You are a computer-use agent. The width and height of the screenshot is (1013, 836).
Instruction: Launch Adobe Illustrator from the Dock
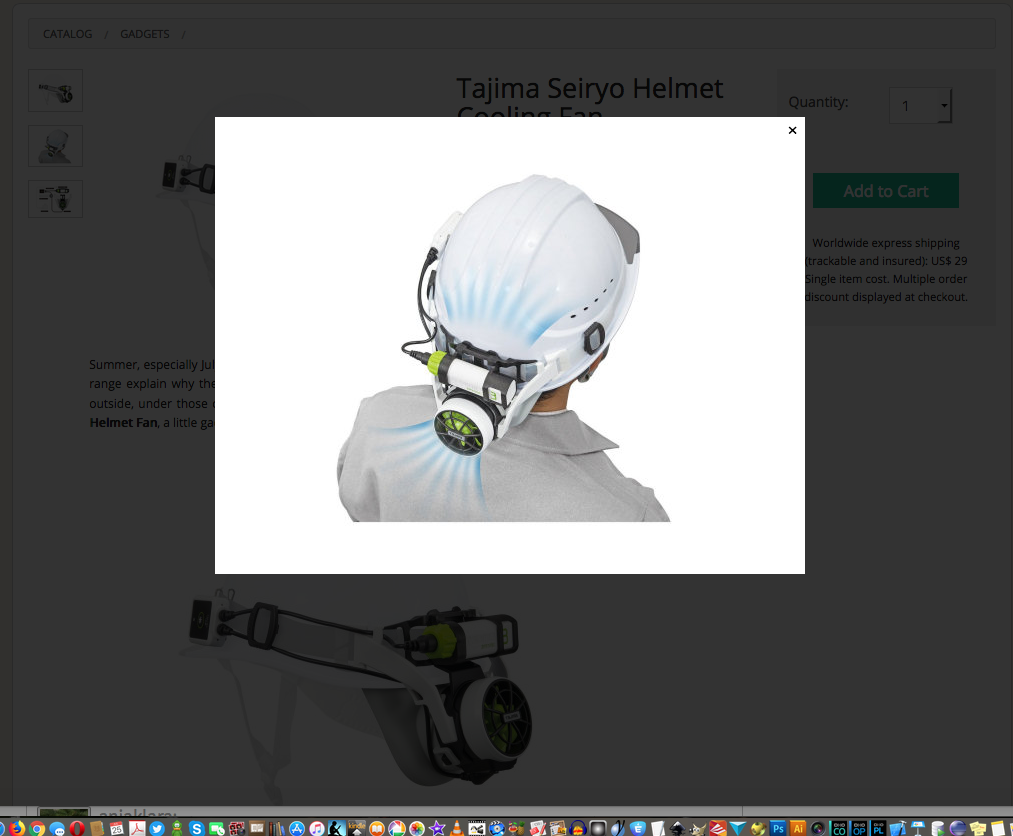[x=798, y=828]
